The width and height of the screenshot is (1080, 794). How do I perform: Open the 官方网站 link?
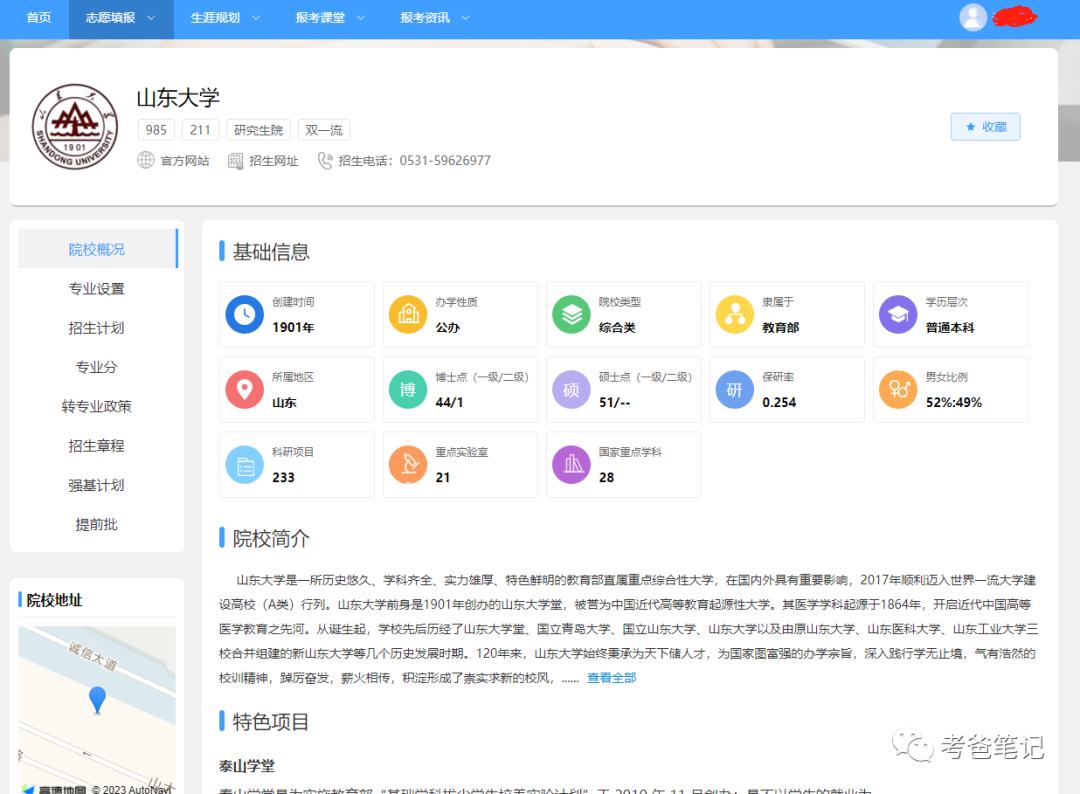185,160
